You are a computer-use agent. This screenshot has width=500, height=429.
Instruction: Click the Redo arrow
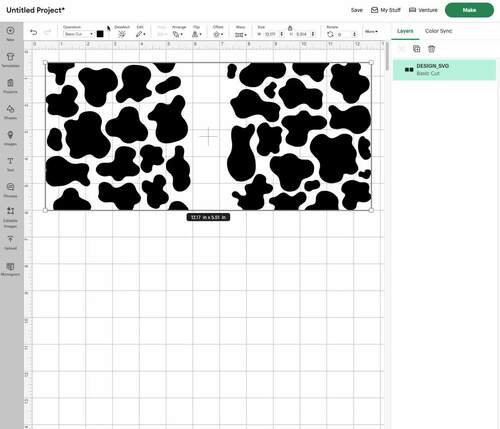(x=47, y=32)
